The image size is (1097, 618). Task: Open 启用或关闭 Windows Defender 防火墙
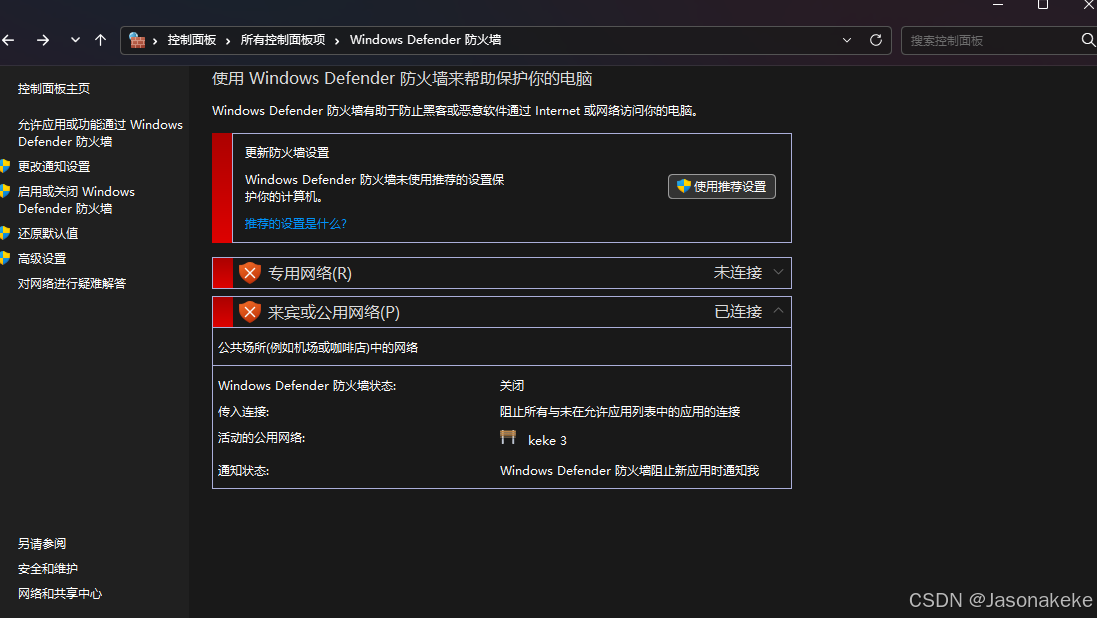click(x=76, y=200)
